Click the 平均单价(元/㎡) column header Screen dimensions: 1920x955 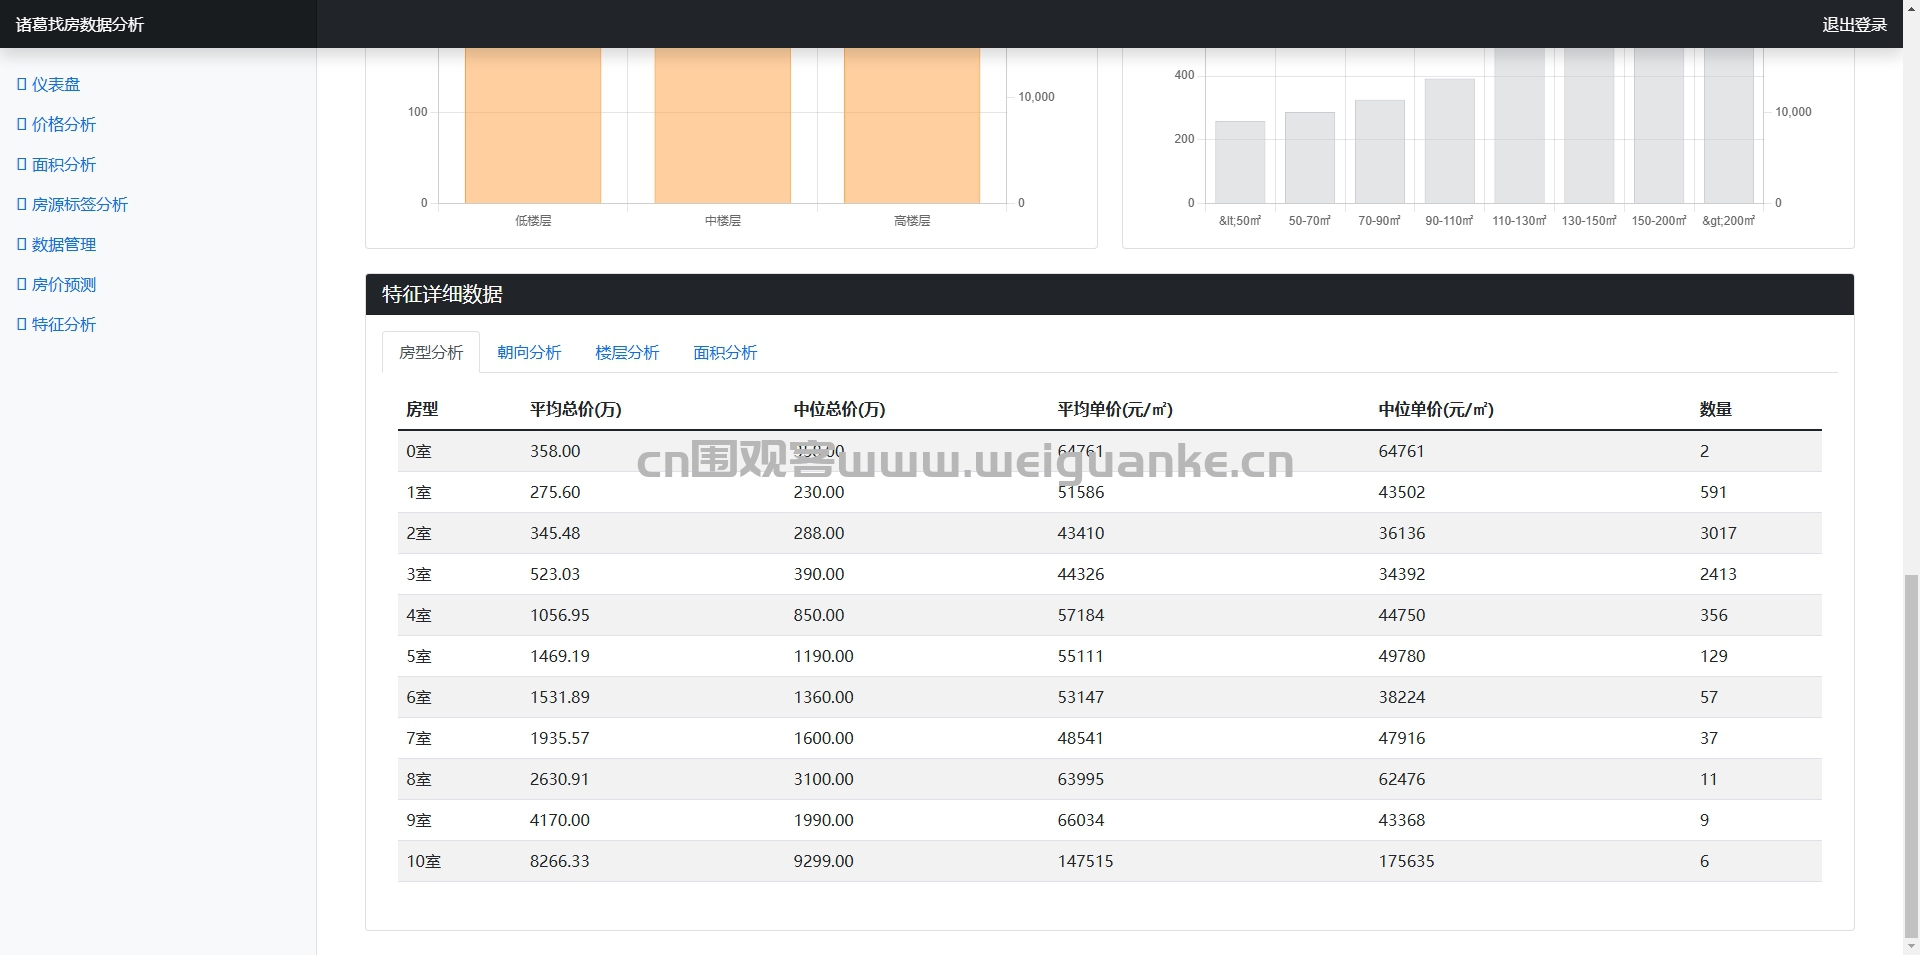tap(1115, 409)
